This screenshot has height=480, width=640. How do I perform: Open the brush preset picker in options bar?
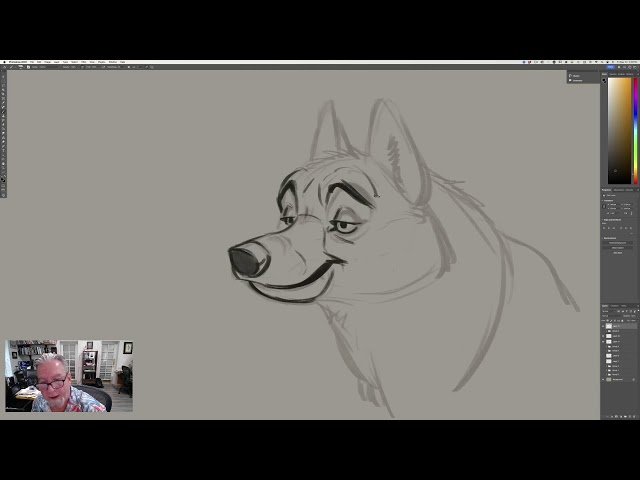(21, 67)
